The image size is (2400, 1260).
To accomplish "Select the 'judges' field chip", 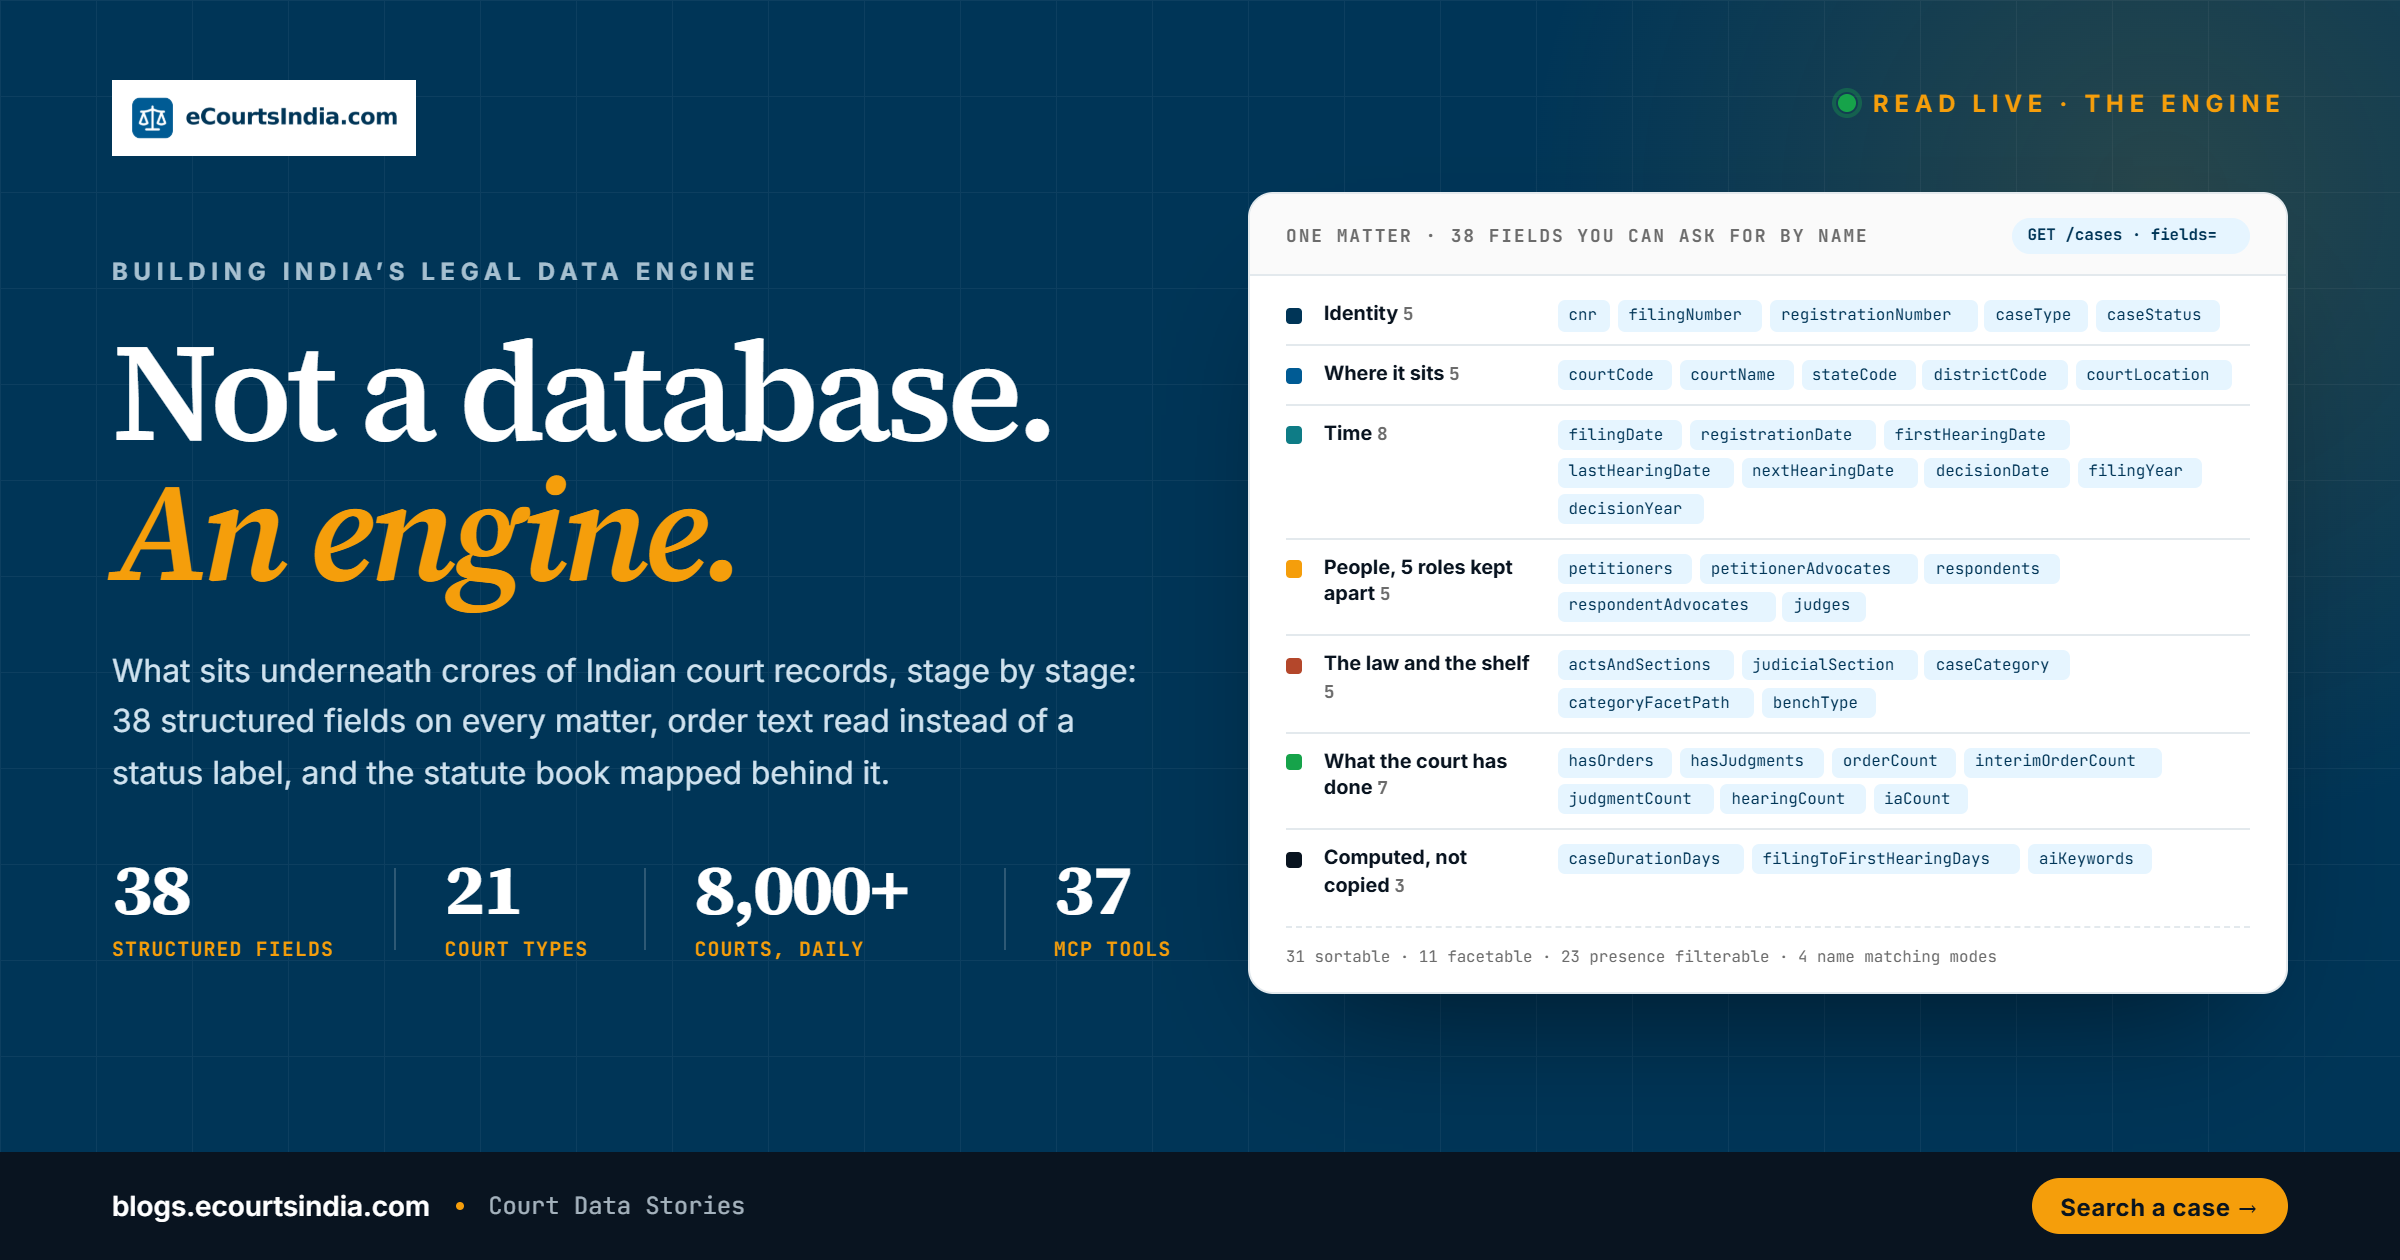I will pos(1822,605).
